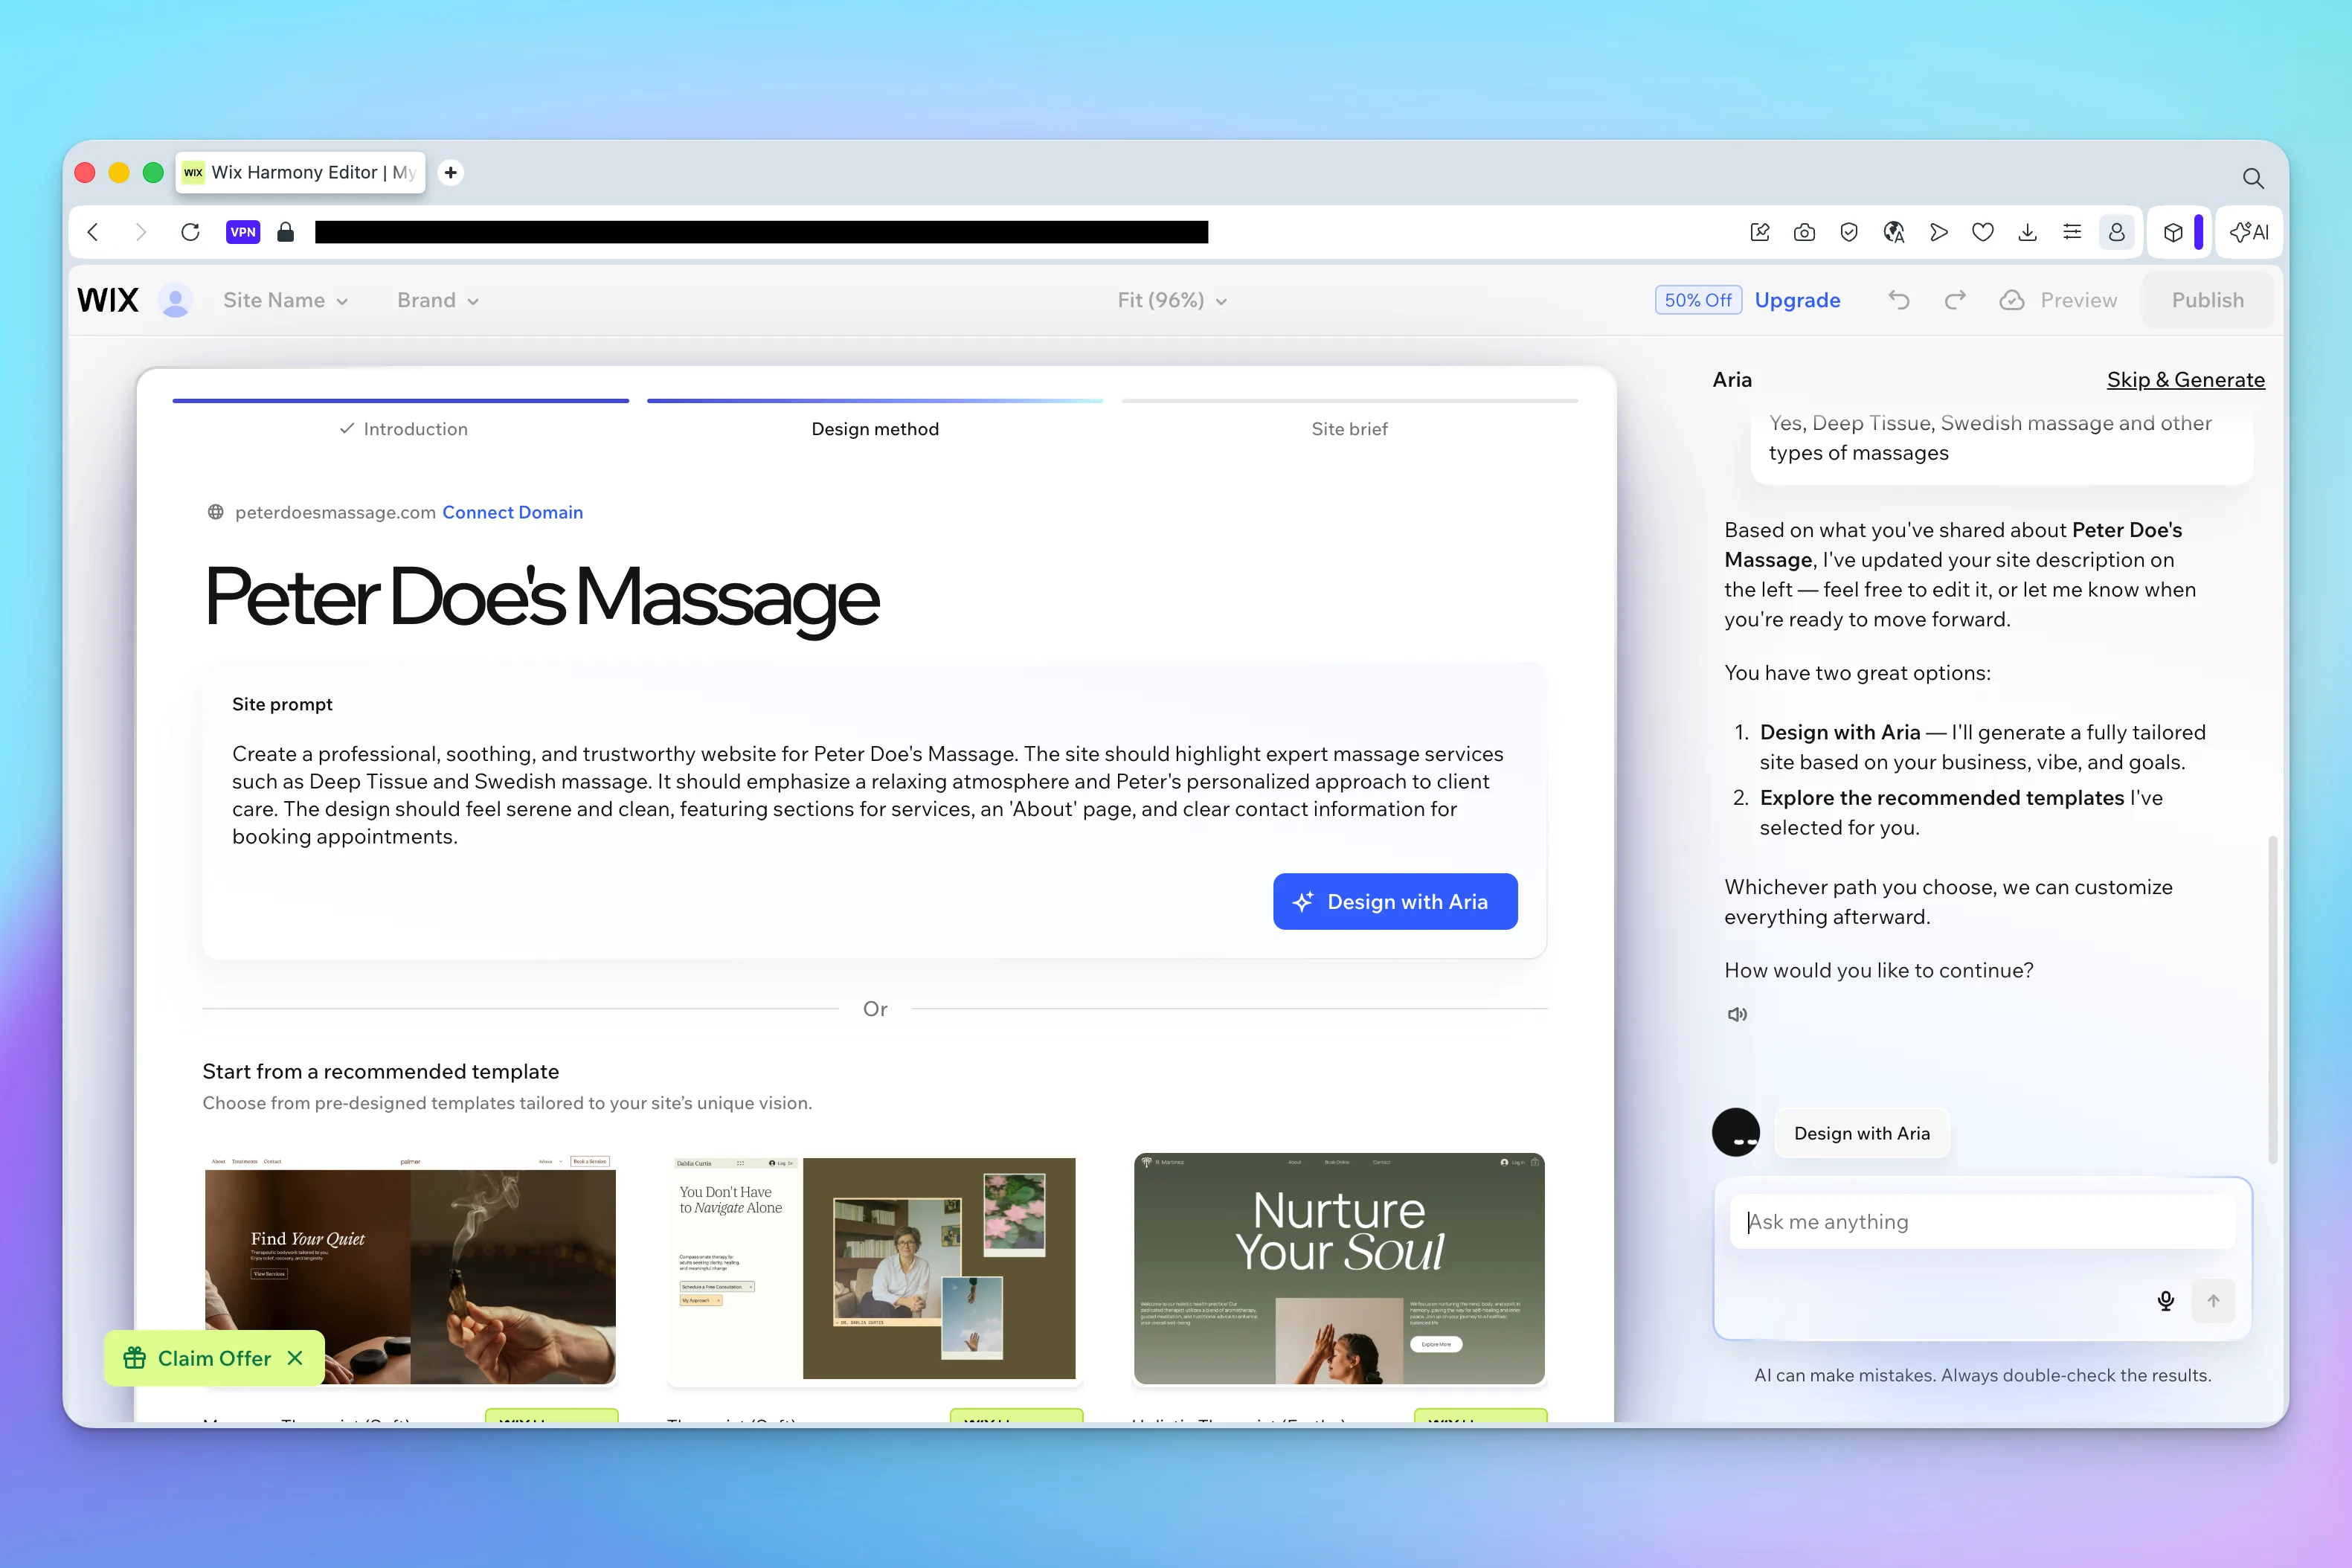Click the WIX logo
This screenshot has width=2352, height=1568.
point(108,300)
